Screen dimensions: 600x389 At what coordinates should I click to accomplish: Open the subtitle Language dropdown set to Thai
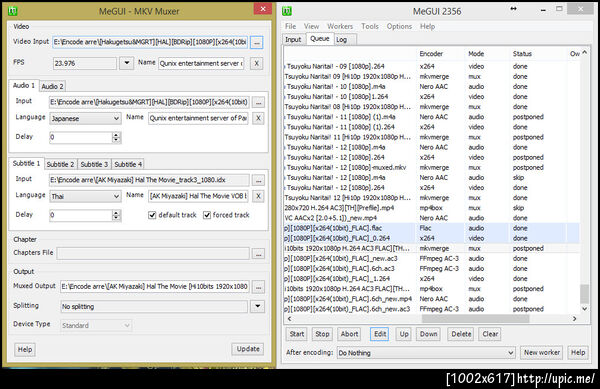tap(85, 197)
